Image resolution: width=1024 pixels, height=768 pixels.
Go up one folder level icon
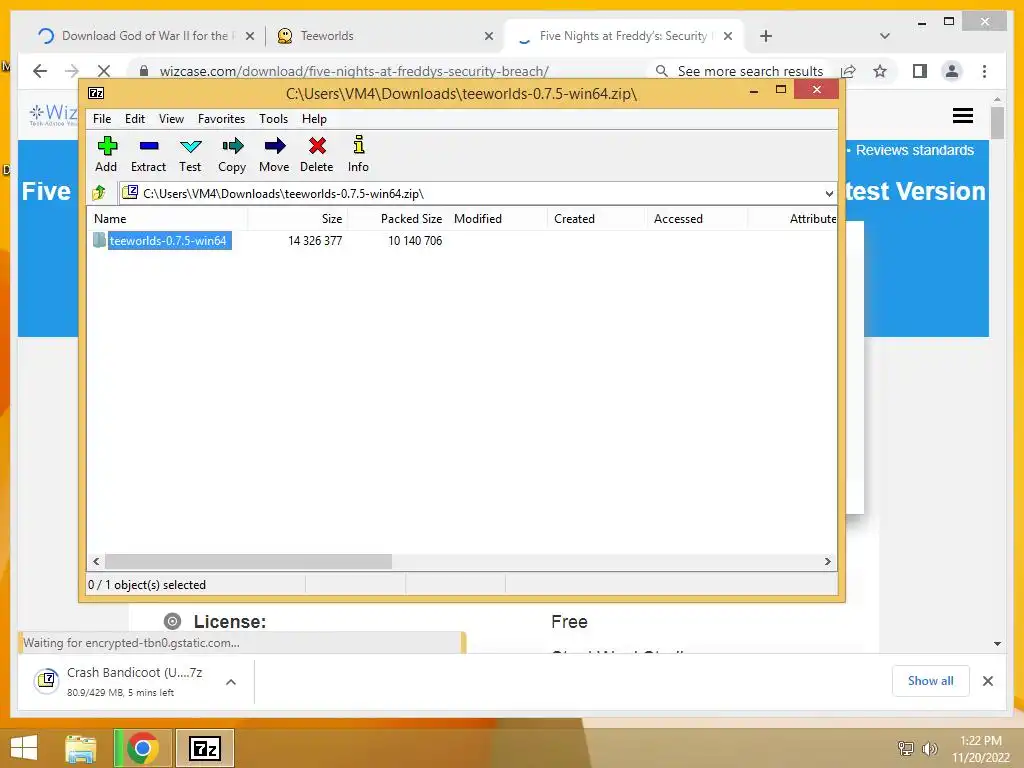99,193
